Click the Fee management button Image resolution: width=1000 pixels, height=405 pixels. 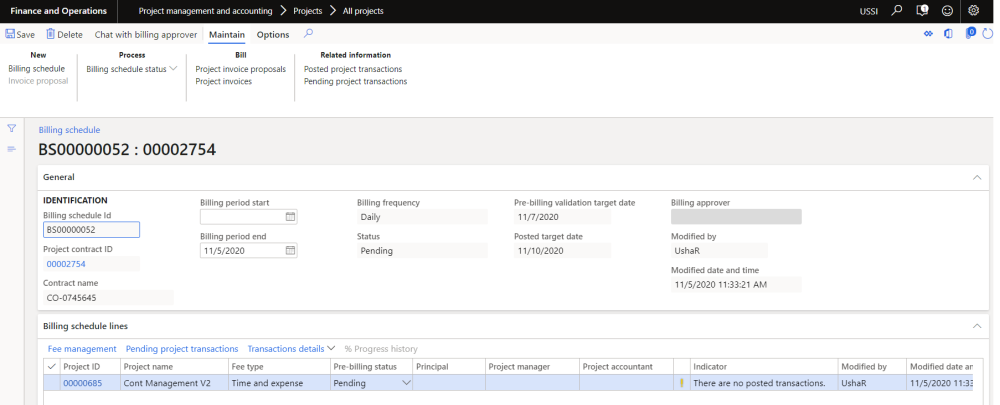coord(82,349)
